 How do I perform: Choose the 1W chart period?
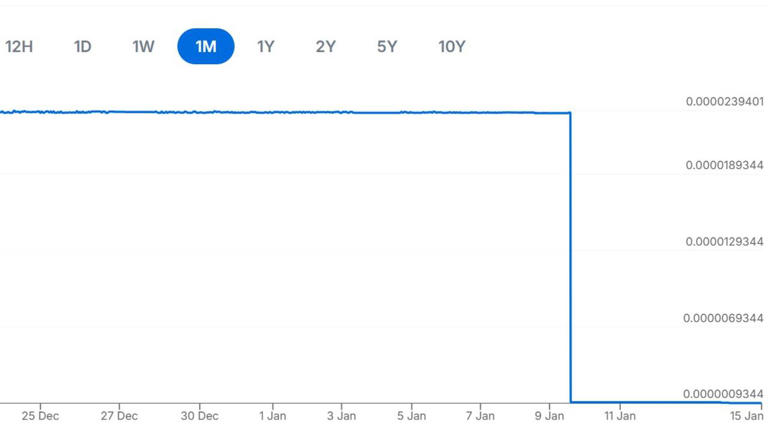point(144,46)
